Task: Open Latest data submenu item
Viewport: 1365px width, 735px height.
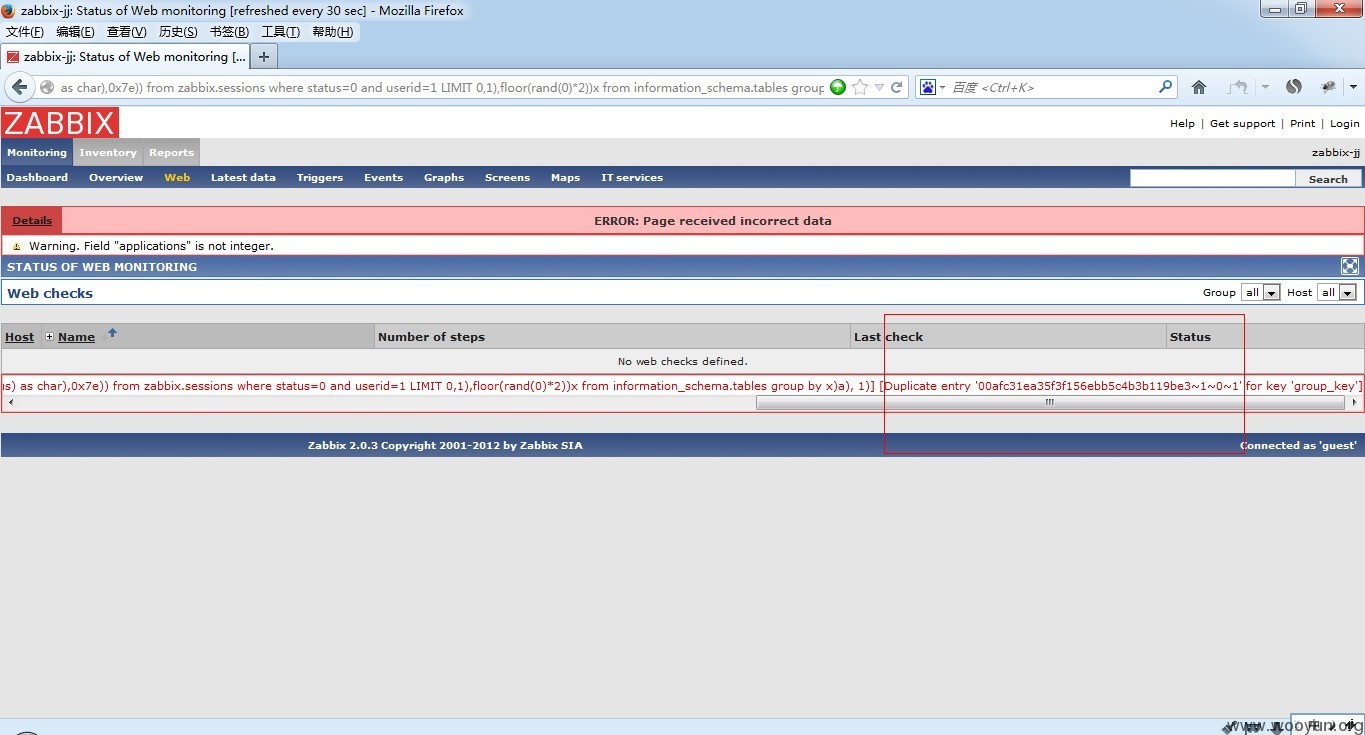Action: tap(243, 178)
